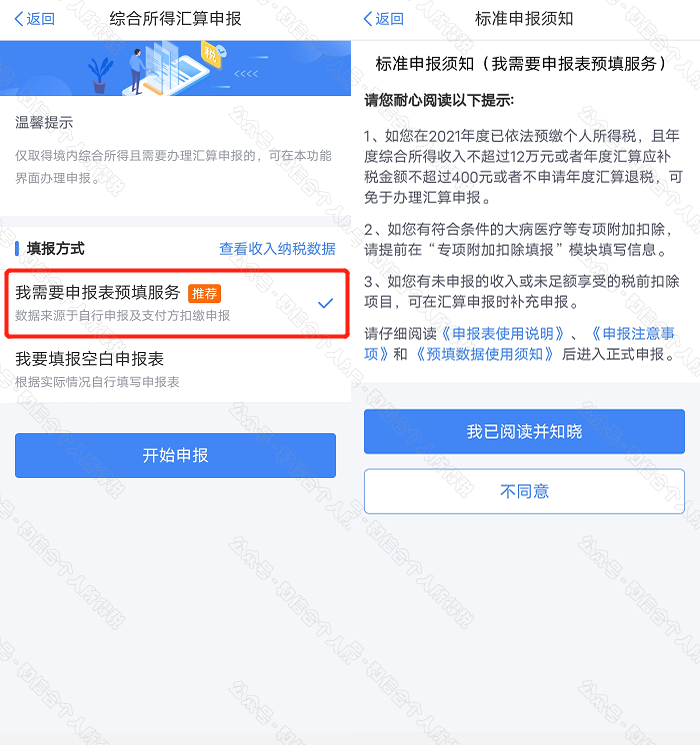Click the person illustration in banner
The width and height of the screenshot is (700, 745).
(137, 71)
